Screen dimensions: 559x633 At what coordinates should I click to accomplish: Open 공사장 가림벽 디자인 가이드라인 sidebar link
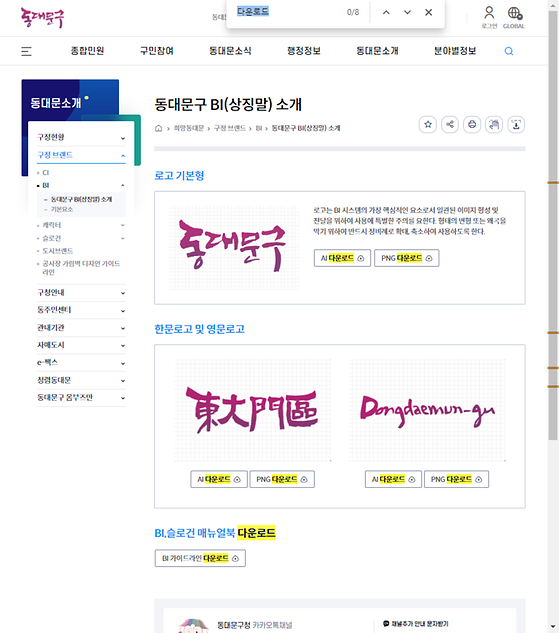click(81, 268)
